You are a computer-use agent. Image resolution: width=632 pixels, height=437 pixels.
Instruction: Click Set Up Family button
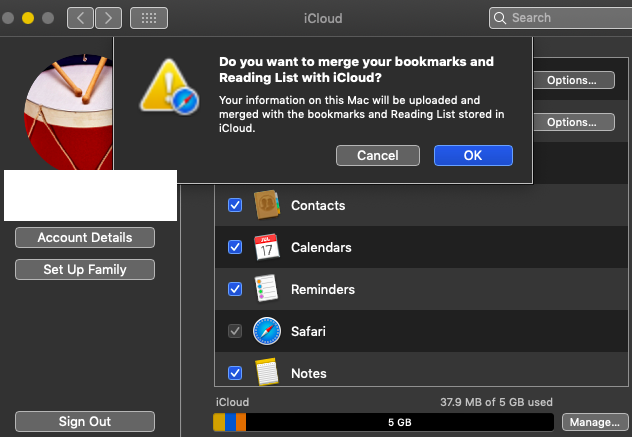pyautogui.click(x=85, y=269)
